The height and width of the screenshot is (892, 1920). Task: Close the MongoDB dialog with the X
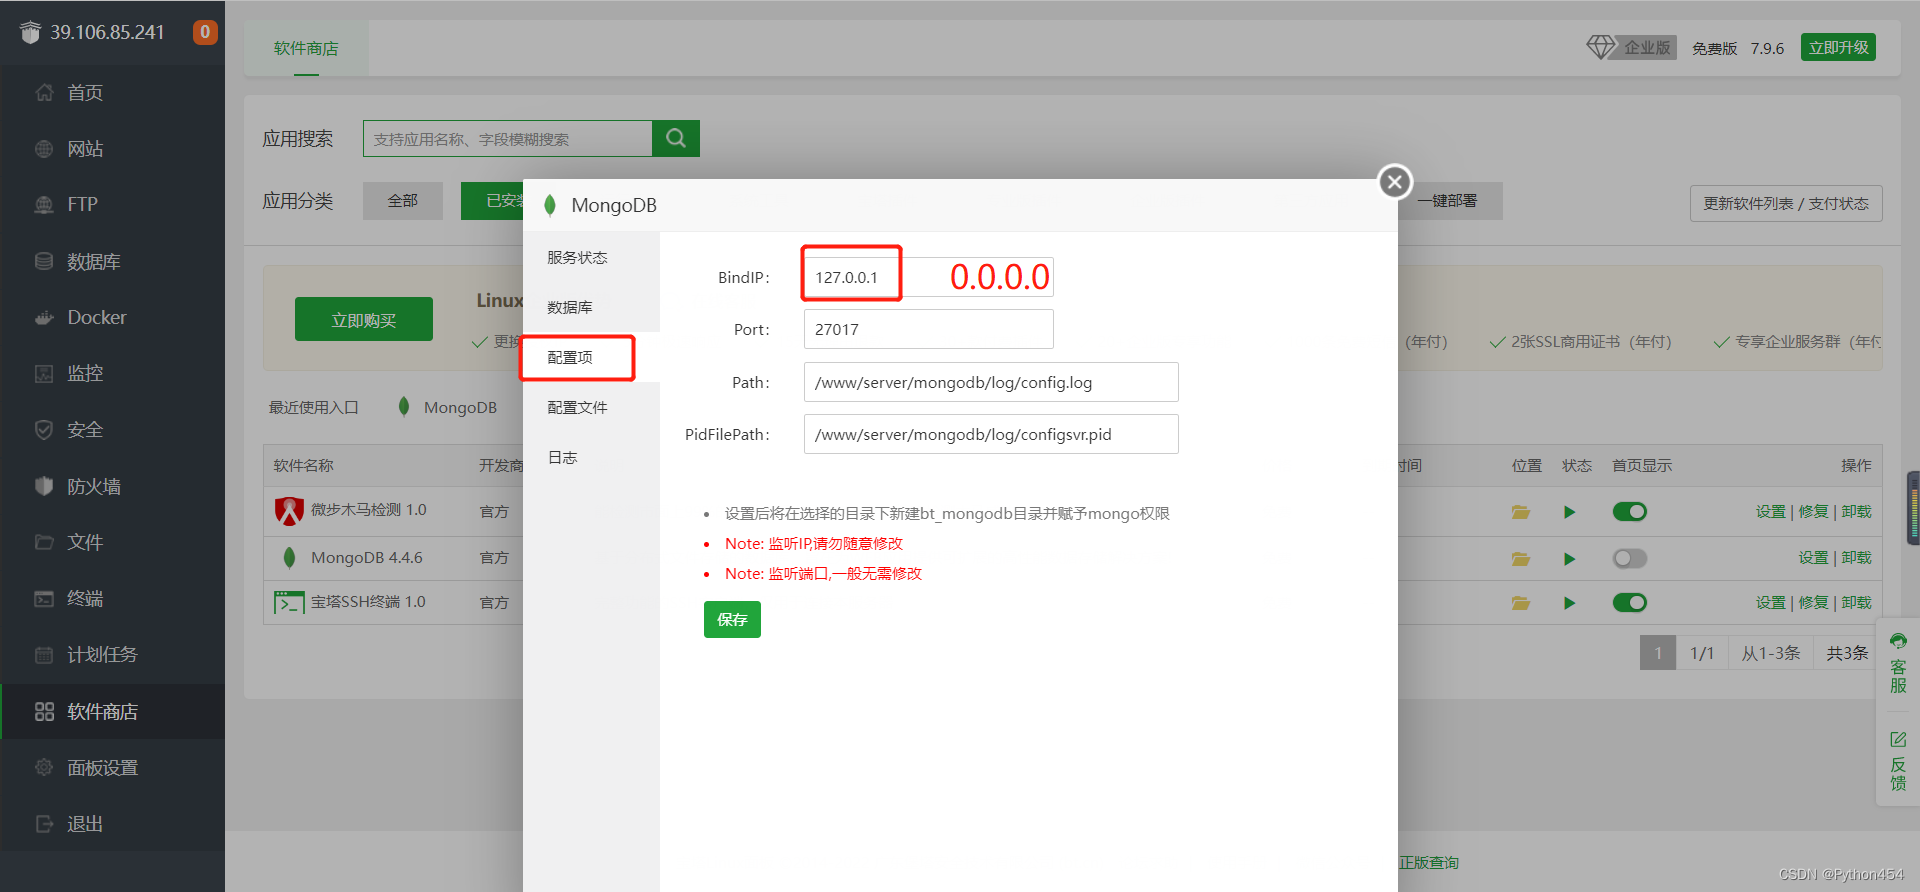tap(1395, 182)
